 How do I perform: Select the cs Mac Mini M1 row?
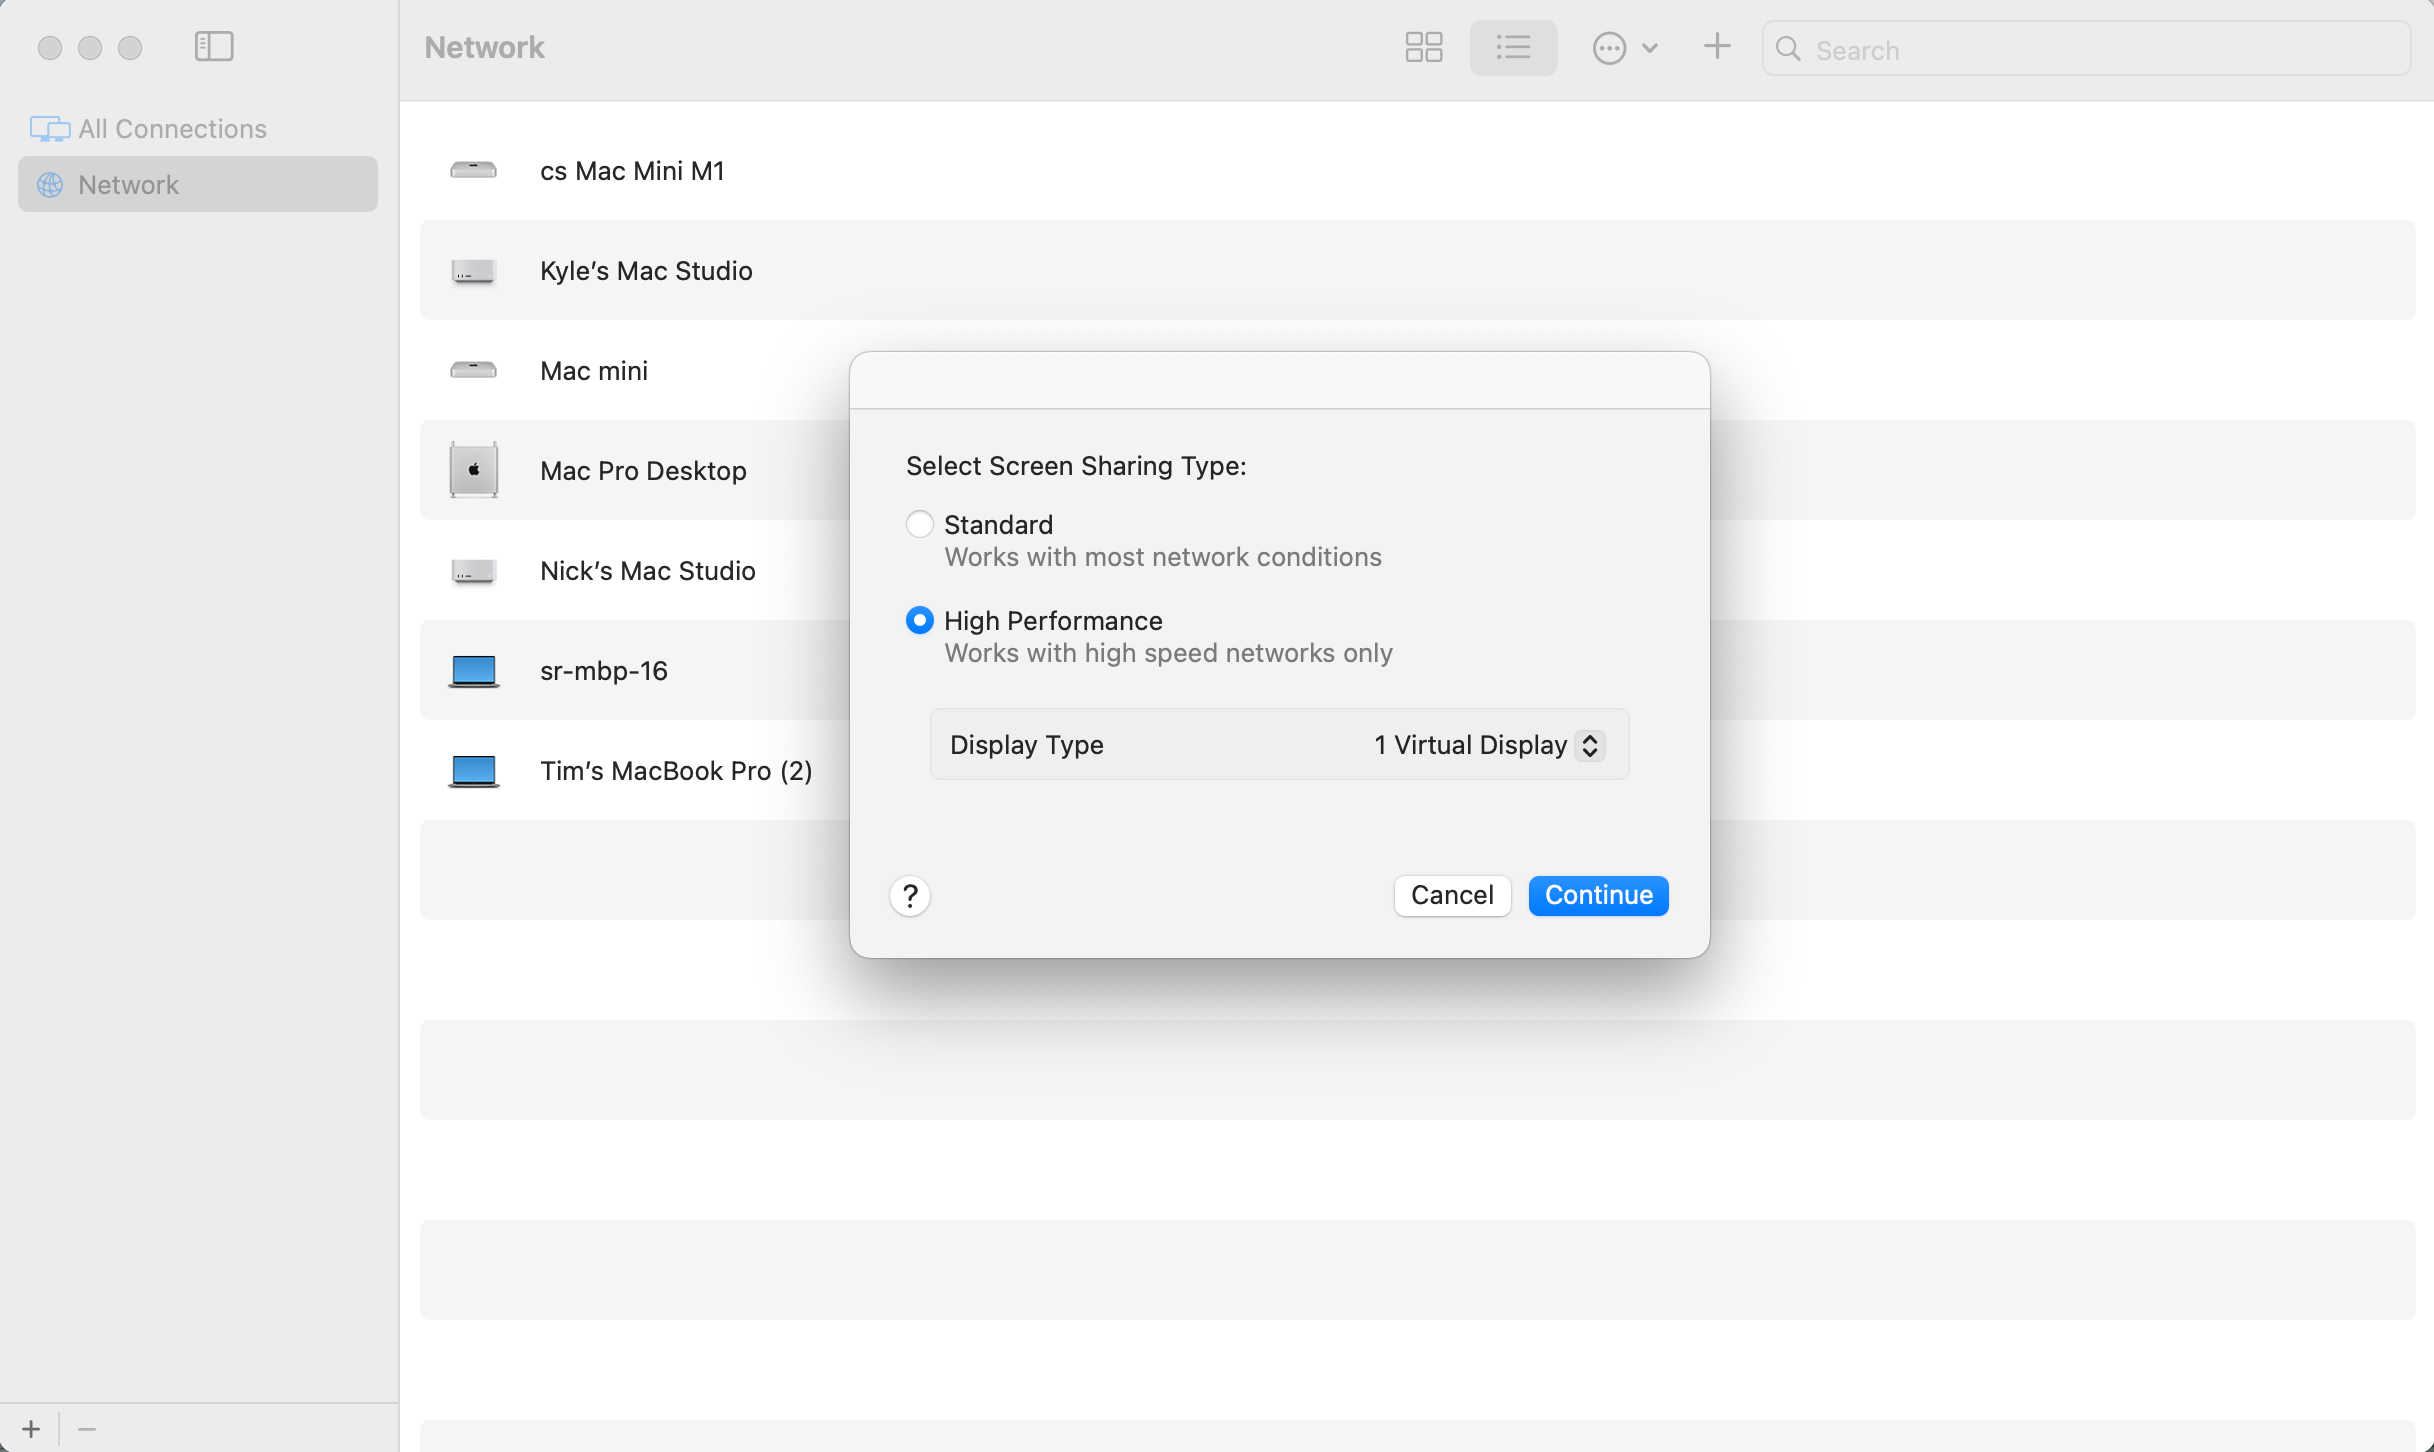pyautogui.click(x=1418, y=170)
